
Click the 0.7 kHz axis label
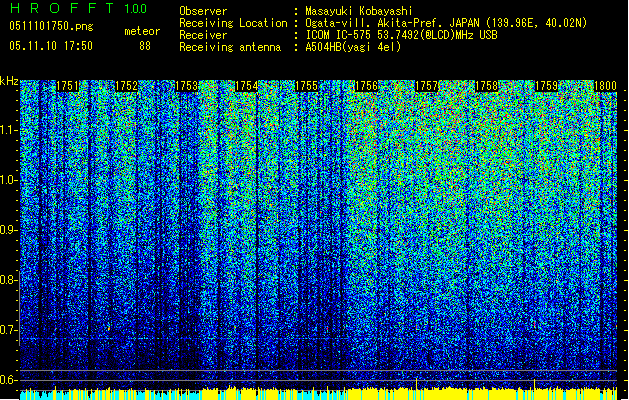8,330
